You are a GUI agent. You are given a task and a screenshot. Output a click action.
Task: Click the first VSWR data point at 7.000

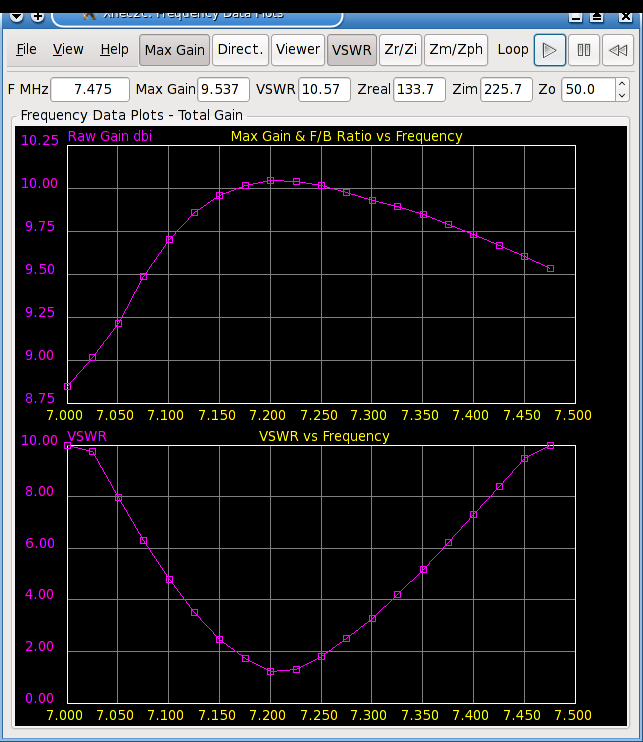(68, 446)
